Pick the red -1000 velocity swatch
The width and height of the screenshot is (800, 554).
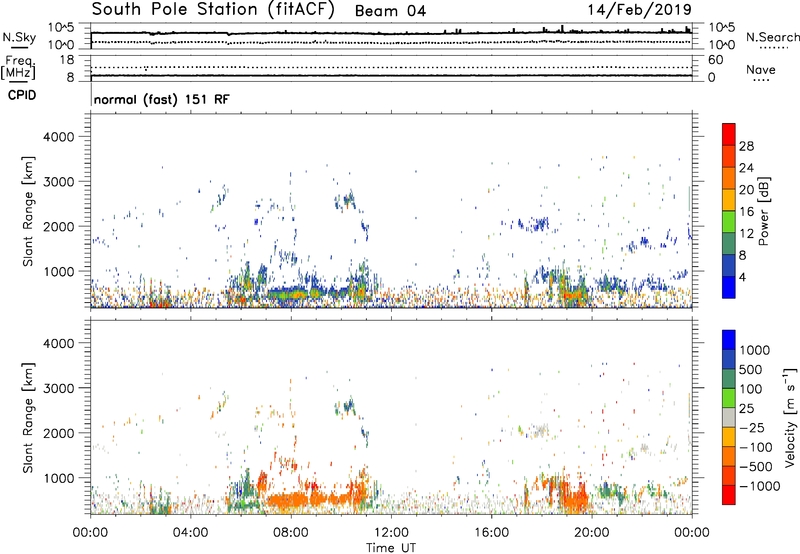tap(729, 495)
